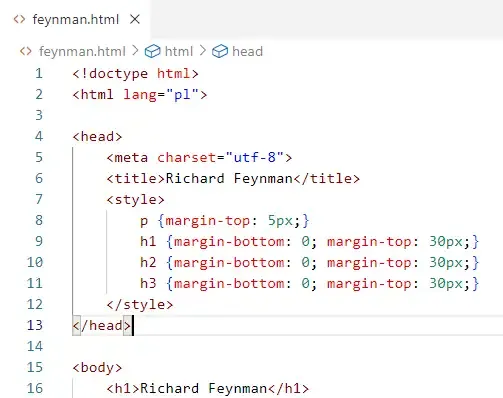The height and width of the screenshot is (398, 503).
Task: Click the opening <body> tag
Action: [97, 368]
